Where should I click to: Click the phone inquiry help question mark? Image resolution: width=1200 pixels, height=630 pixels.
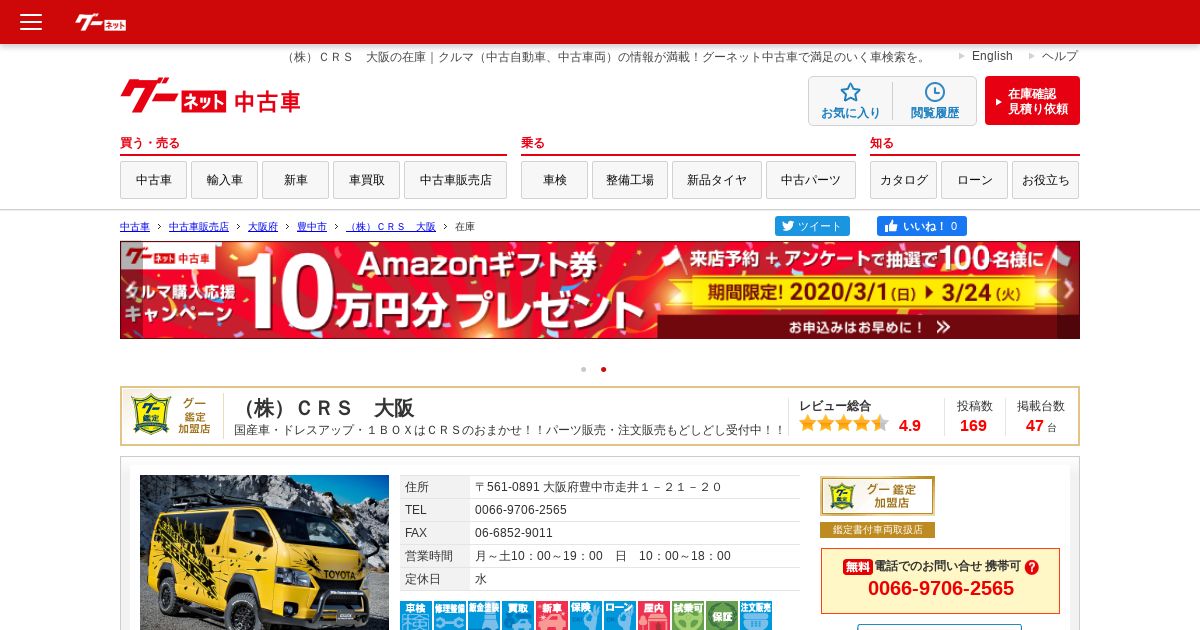1032,567
